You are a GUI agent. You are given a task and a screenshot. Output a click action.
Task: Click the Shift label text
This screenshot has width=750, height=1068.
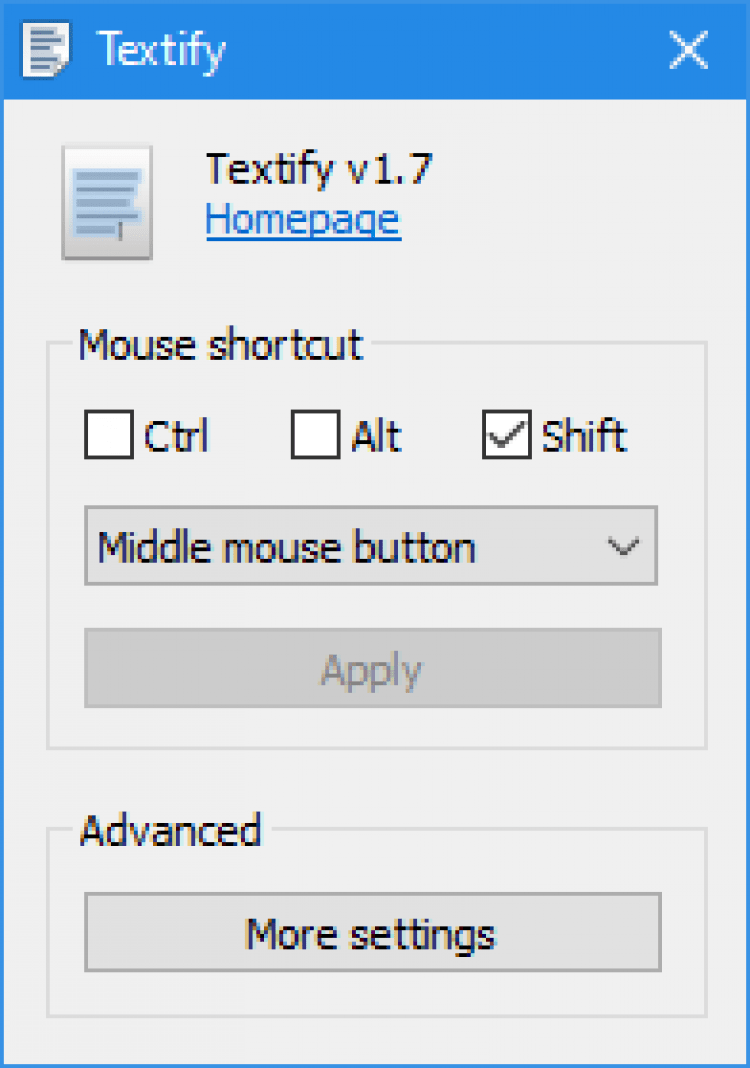point(584,437)
